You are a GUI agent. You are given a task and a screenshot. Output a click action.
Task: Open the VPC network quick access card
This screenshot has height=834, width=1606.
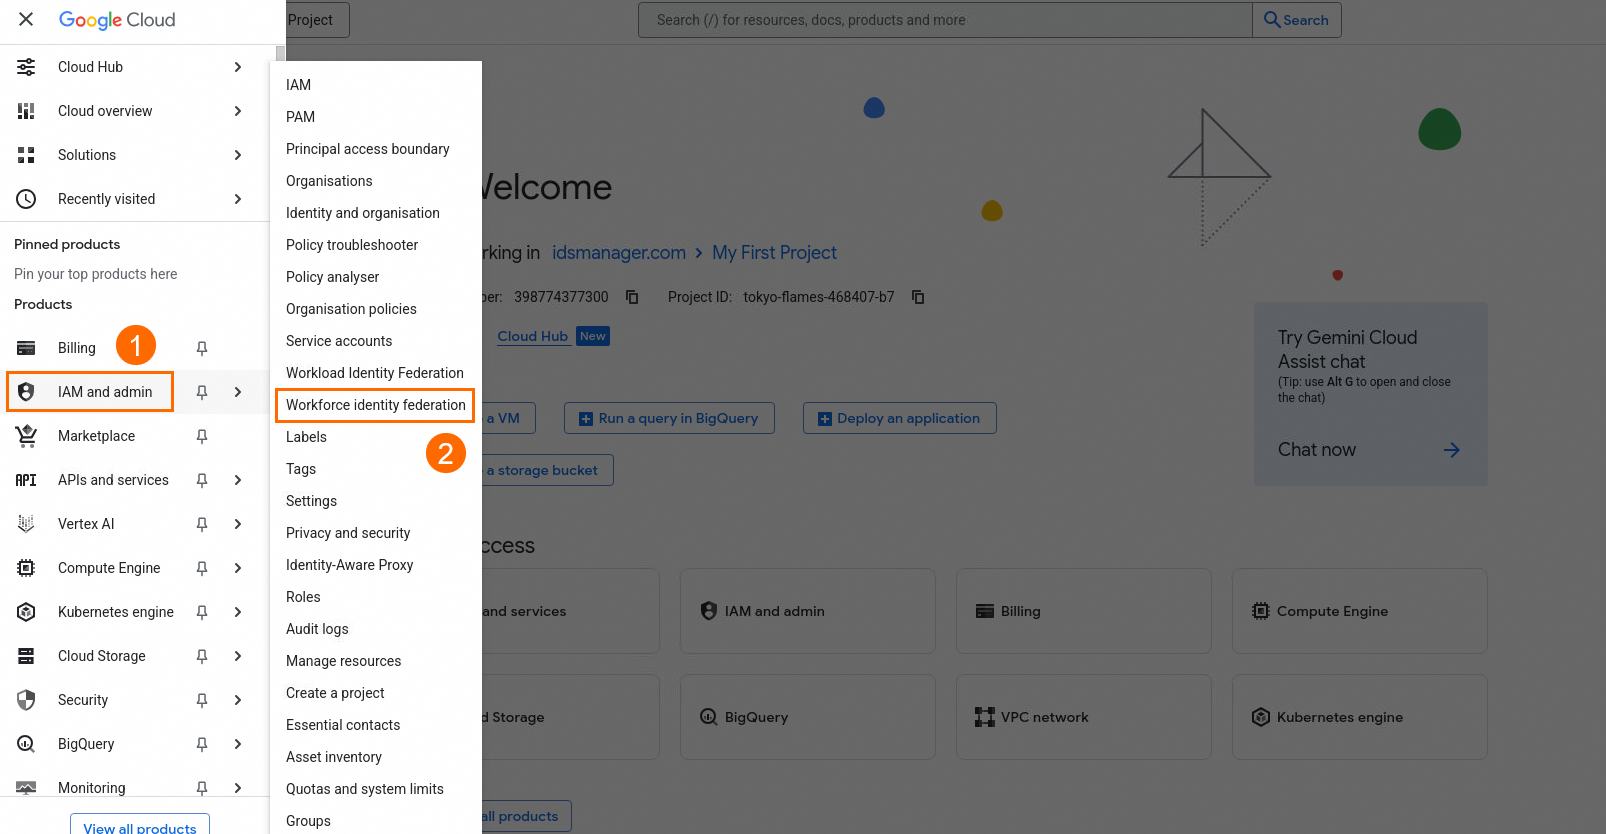pos(1084,717)
